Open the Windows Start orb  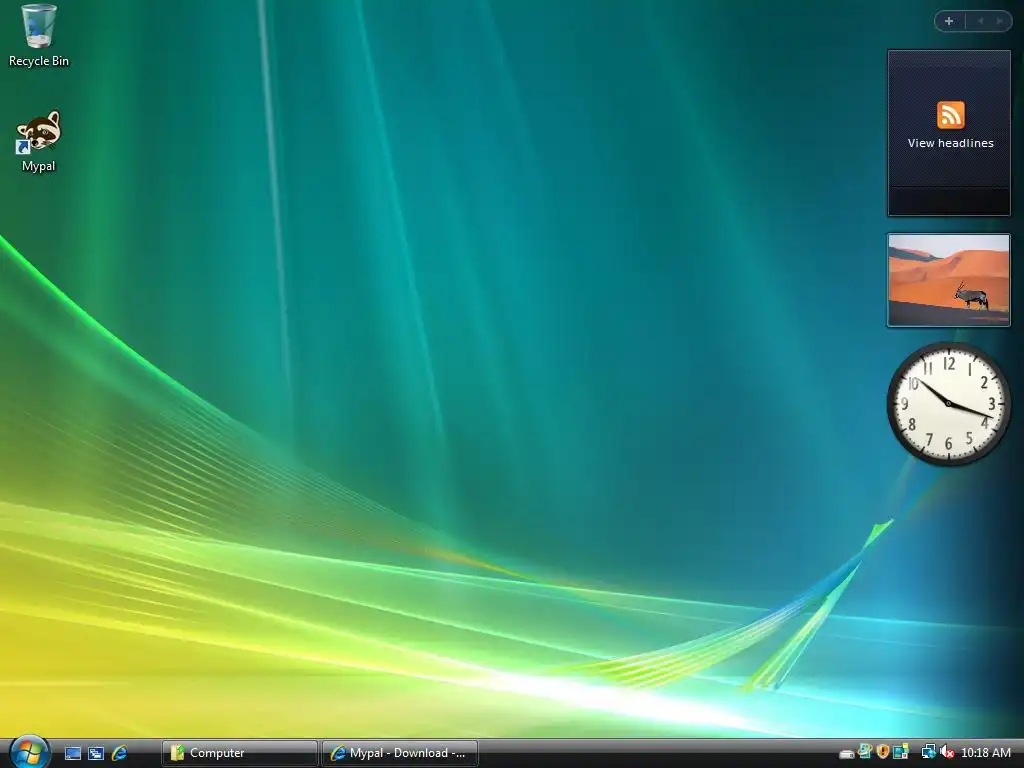[x=29, y=752]
